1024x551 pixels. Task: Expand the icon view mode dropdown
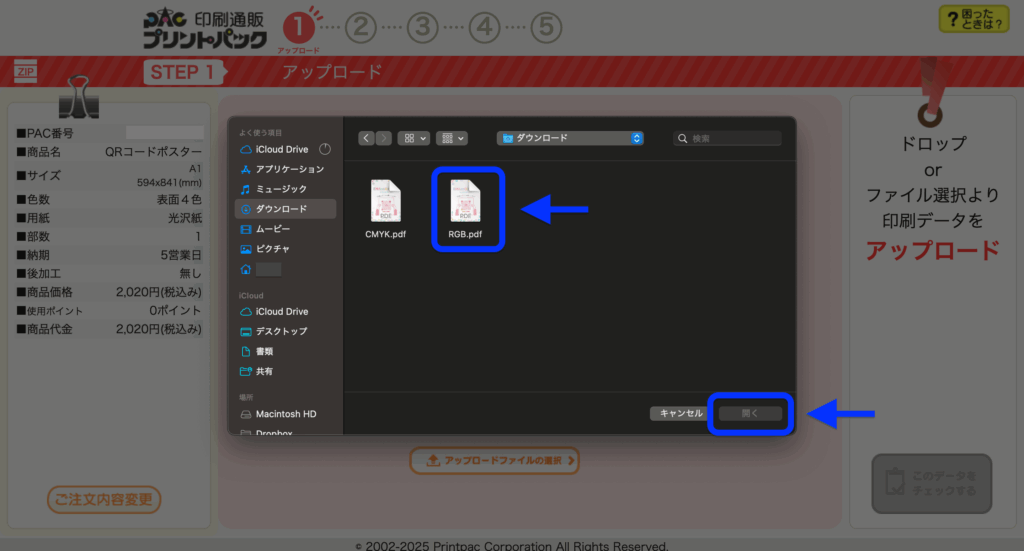coord(413,138)
